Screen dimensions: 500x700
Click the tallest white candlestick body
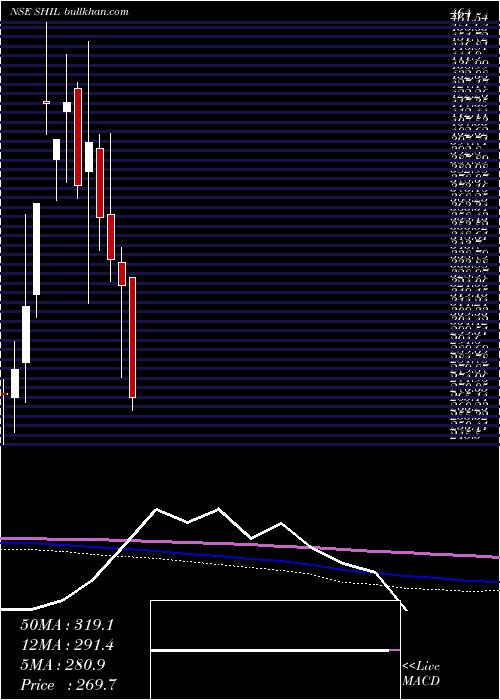coord(37,249)
